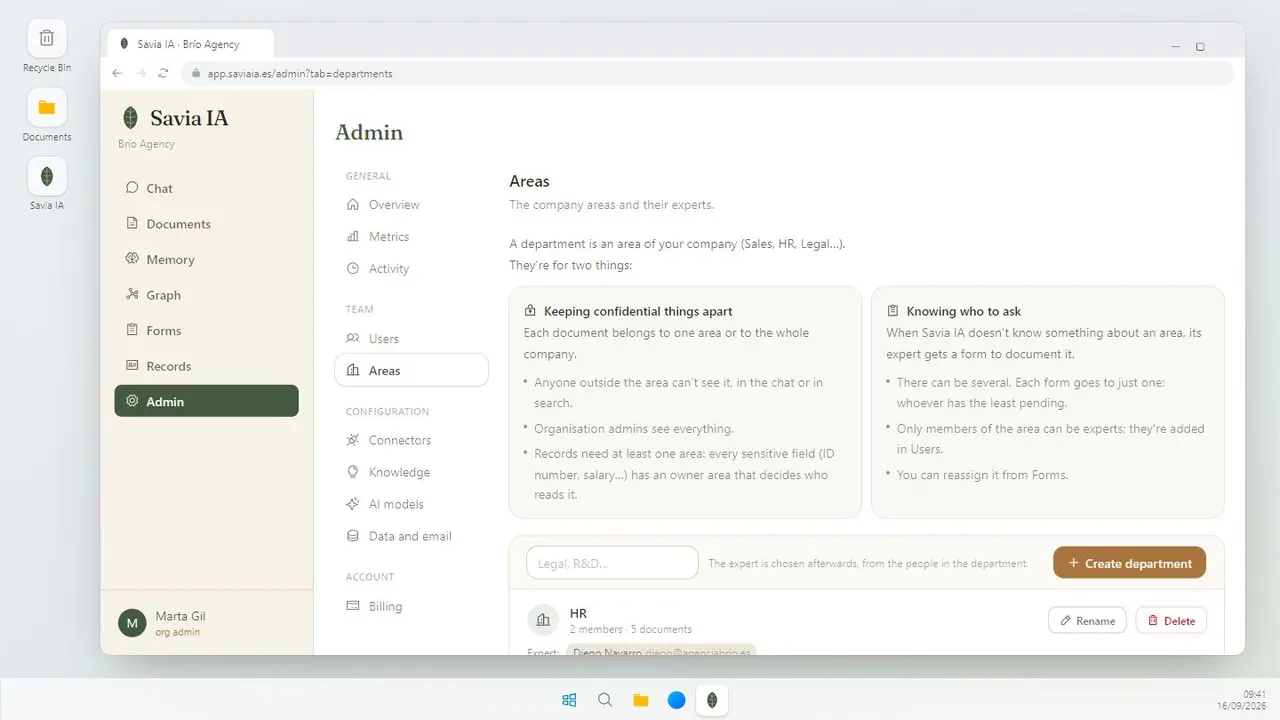Go to Users under Team
This screenshot has height=720, width=1280.
point(411,339)
